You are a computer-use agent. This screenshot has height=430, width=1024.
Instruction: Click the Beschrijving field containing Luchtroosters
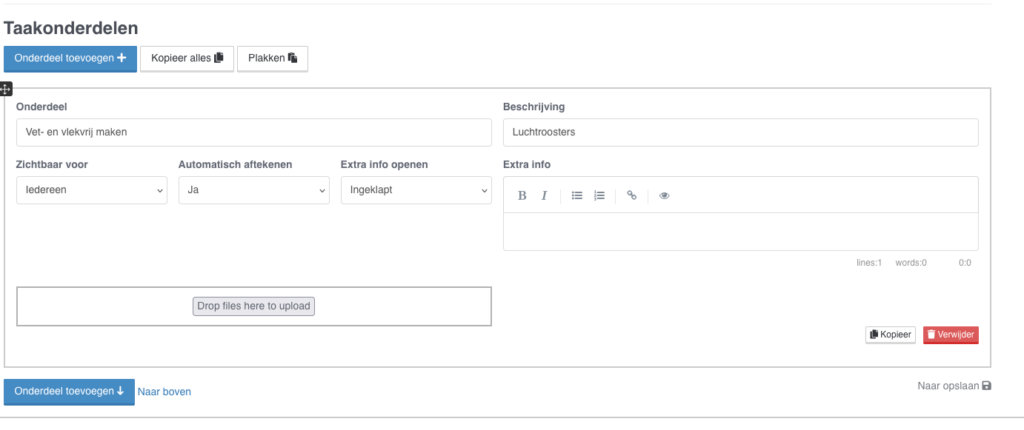(740, 132)
